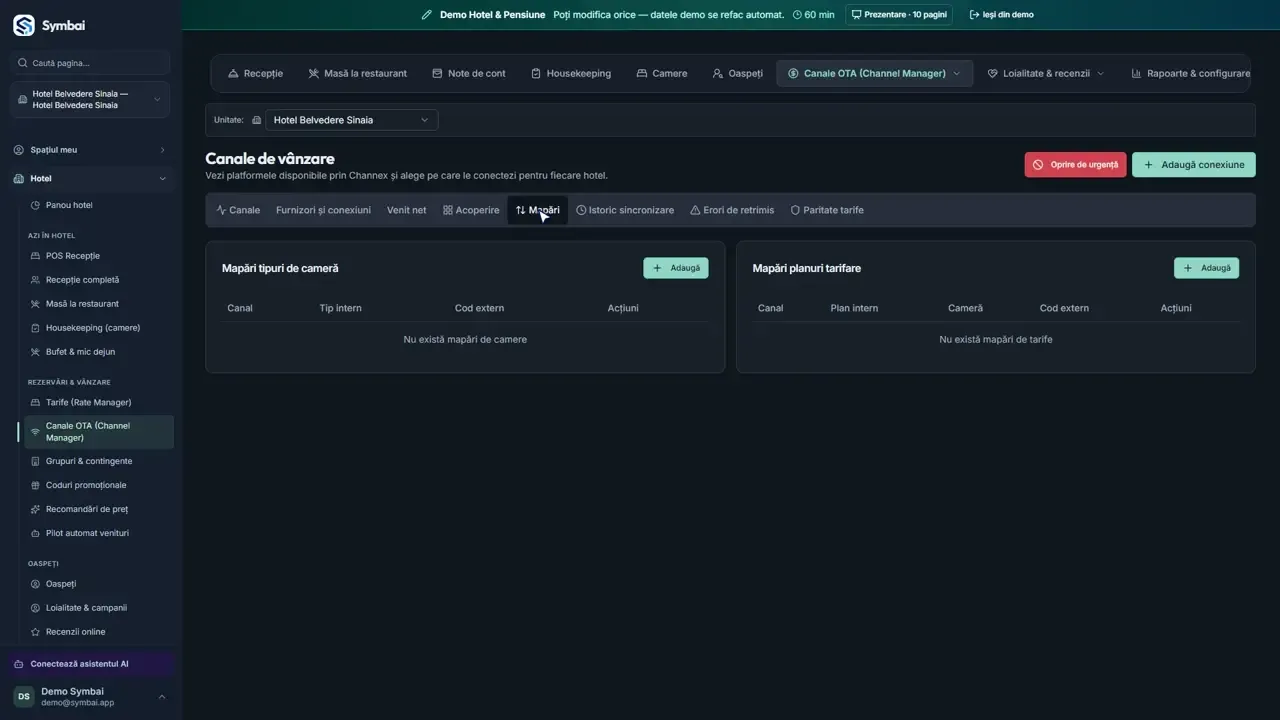Click the Recomandări de preț icon
Screen dimensions: 1280x720
pos(36,509)
